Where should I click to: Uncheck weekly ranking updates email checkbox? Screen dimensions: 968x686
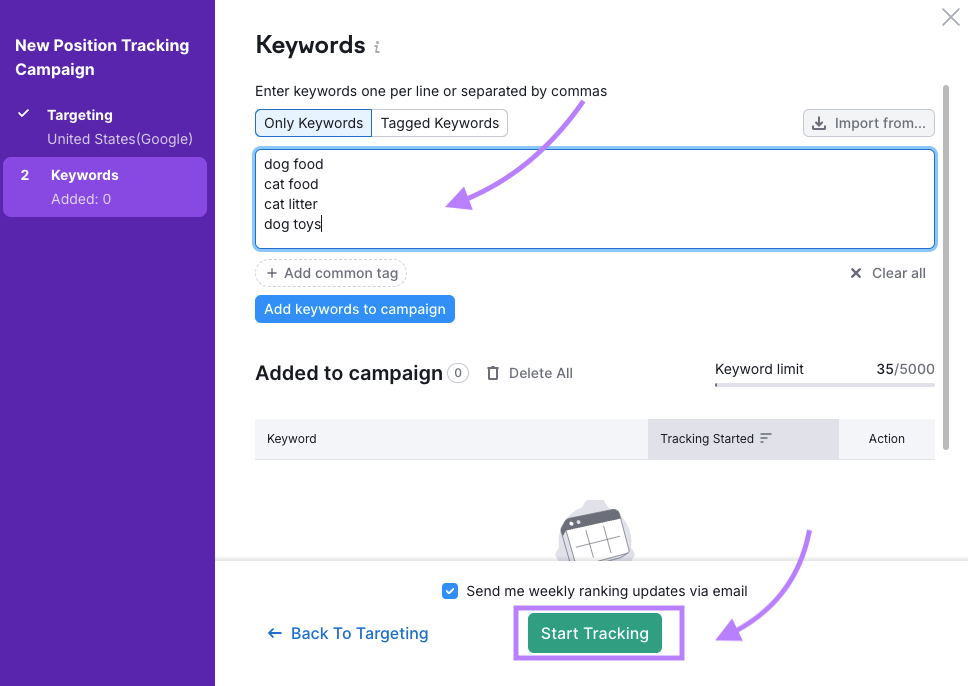450,591
